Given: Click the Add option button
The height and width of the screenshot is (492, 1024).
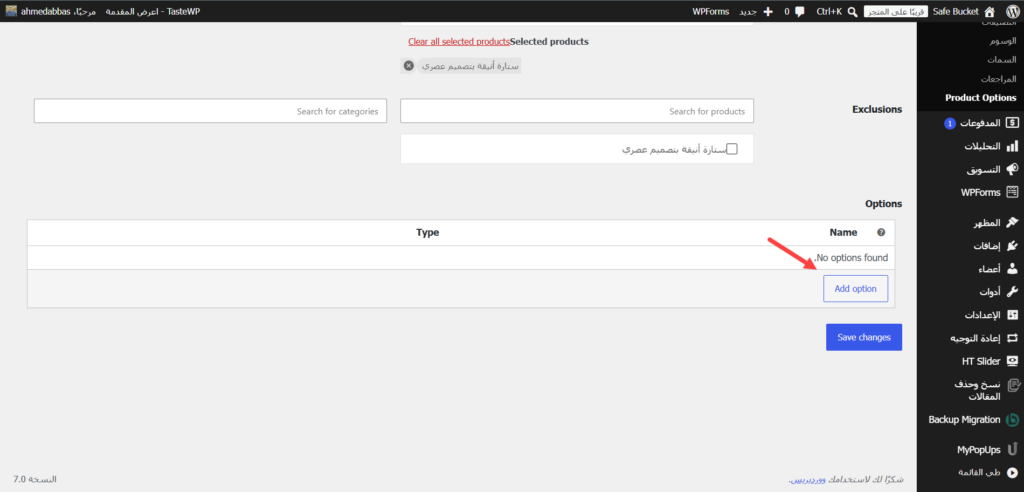Looking at the screenshot, I should tap(856, 289).
